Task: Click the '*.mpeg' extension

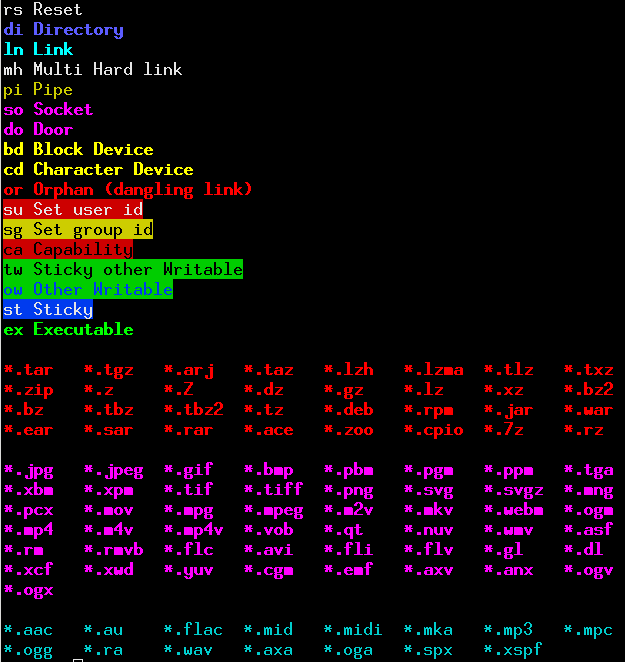Action: [274, 510]
